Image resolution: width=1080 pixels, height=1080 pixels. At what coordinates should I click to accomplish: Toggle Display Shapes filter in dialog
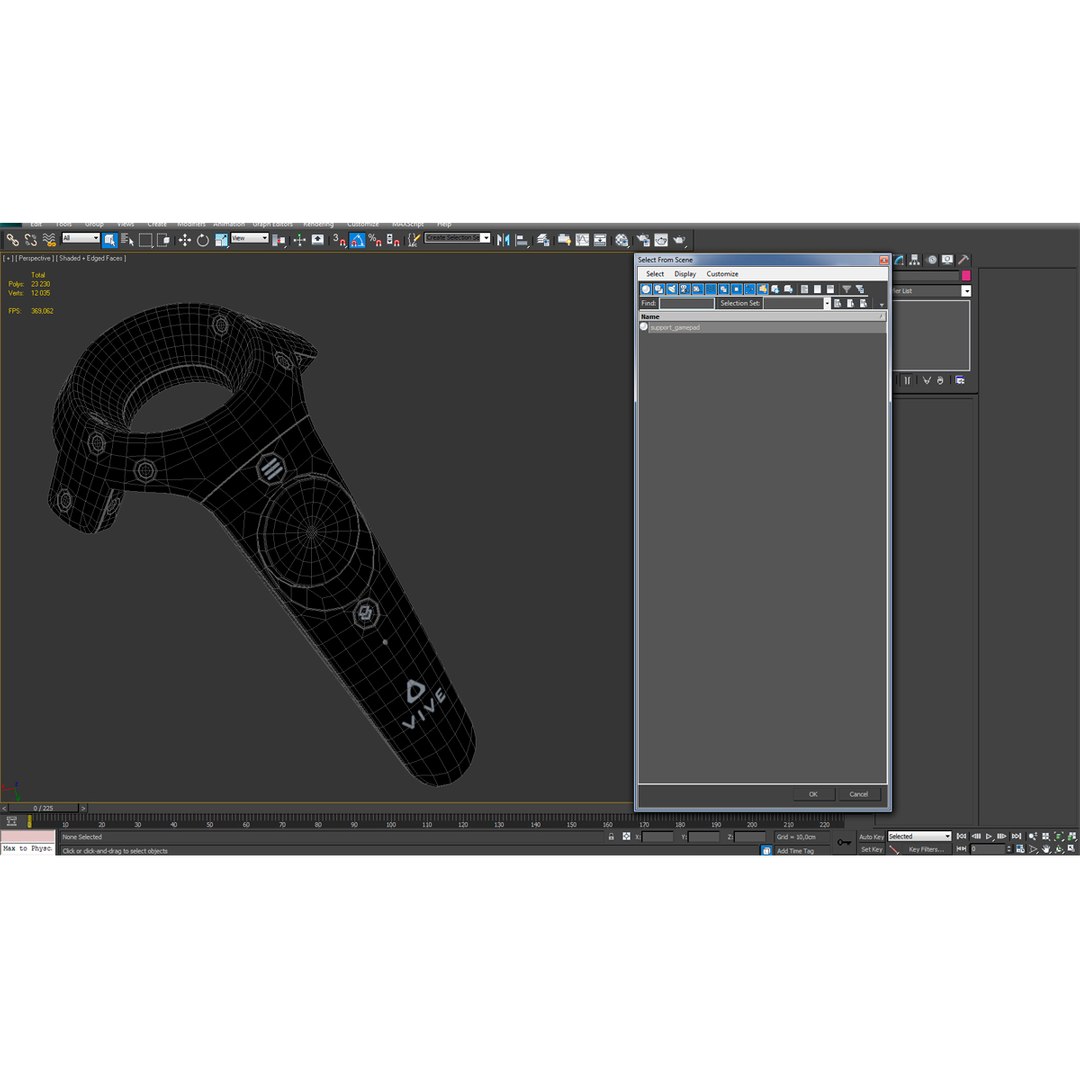pos(659,289)
